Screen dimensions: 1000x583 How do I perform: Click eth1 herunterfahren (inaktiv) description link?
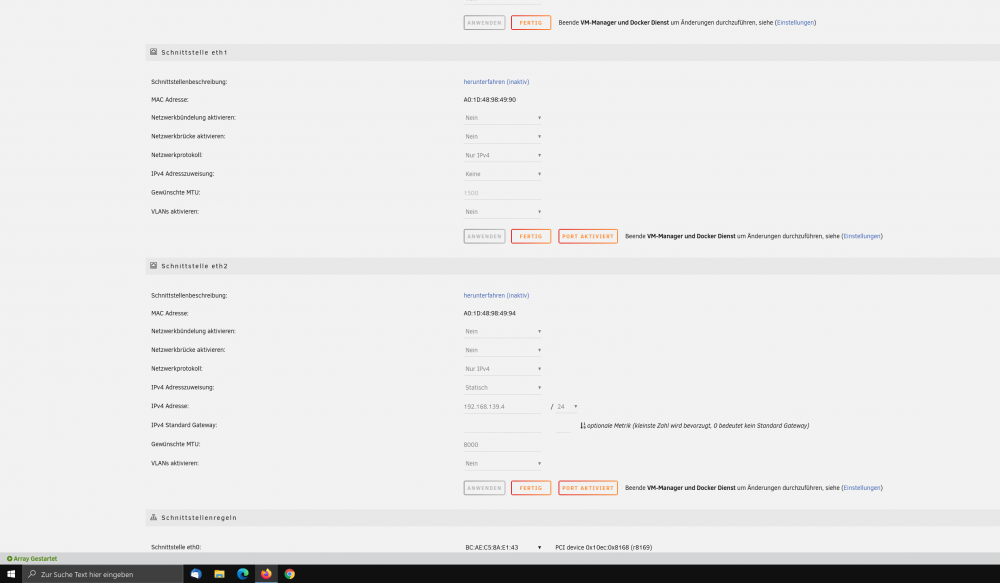[496, 82]
